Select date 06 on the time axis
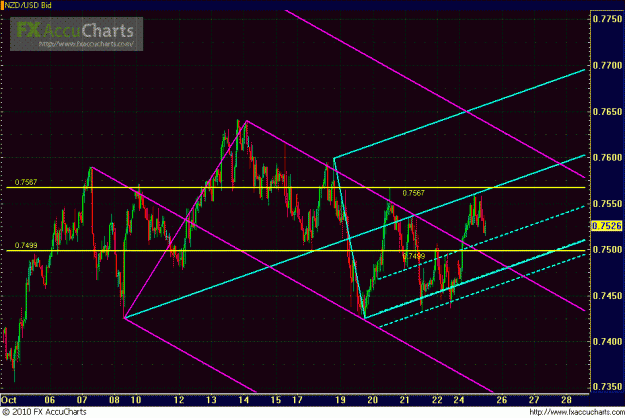 pyautogui.click(x=49, y=400)
